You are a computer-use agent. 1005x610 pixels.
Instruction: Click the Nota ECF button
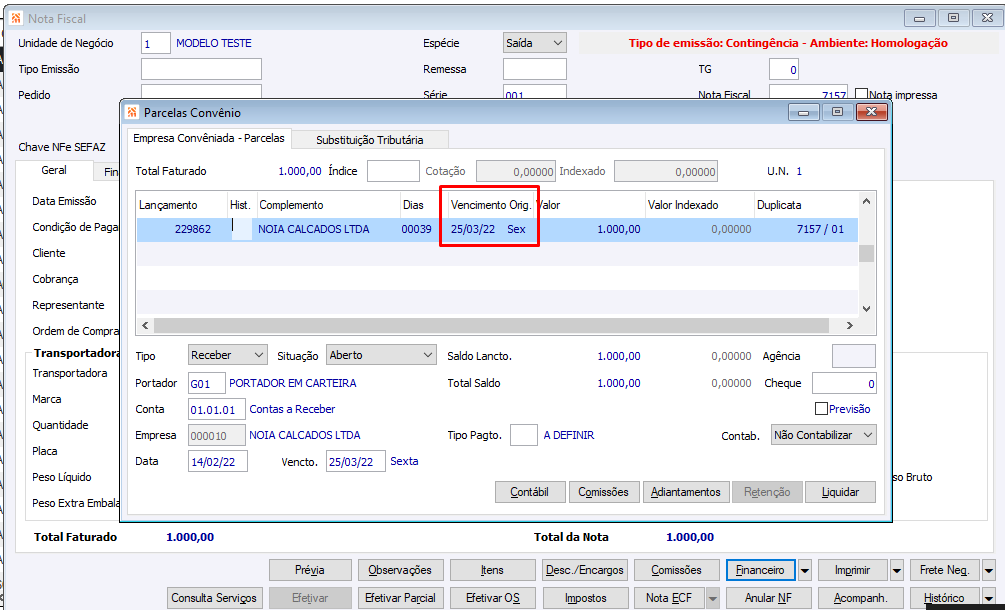click(669, 598)
